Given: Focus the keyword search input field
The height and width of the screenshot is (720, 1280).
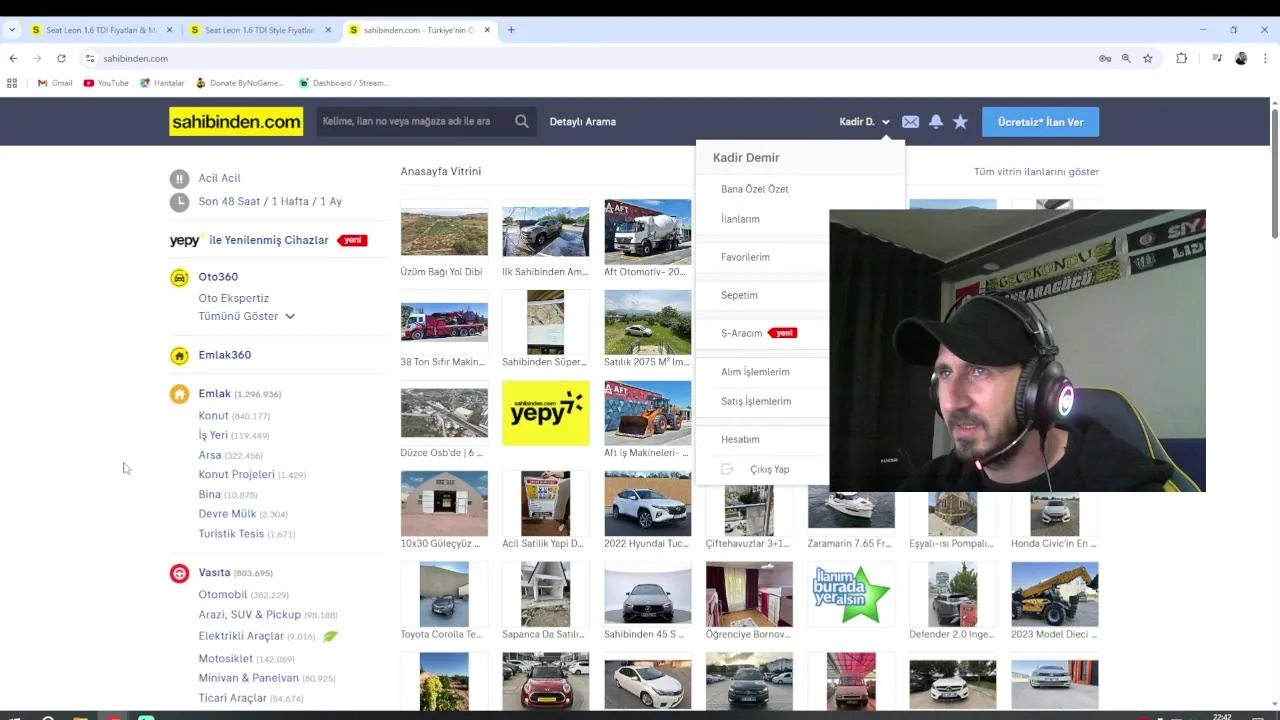Looking at the screenshot, I should tap(413, 122).
